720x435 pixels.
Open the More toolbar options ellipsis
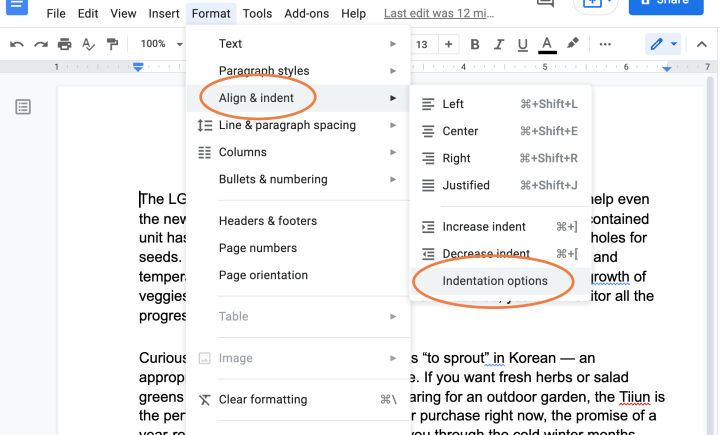click(x=605, y=44)
